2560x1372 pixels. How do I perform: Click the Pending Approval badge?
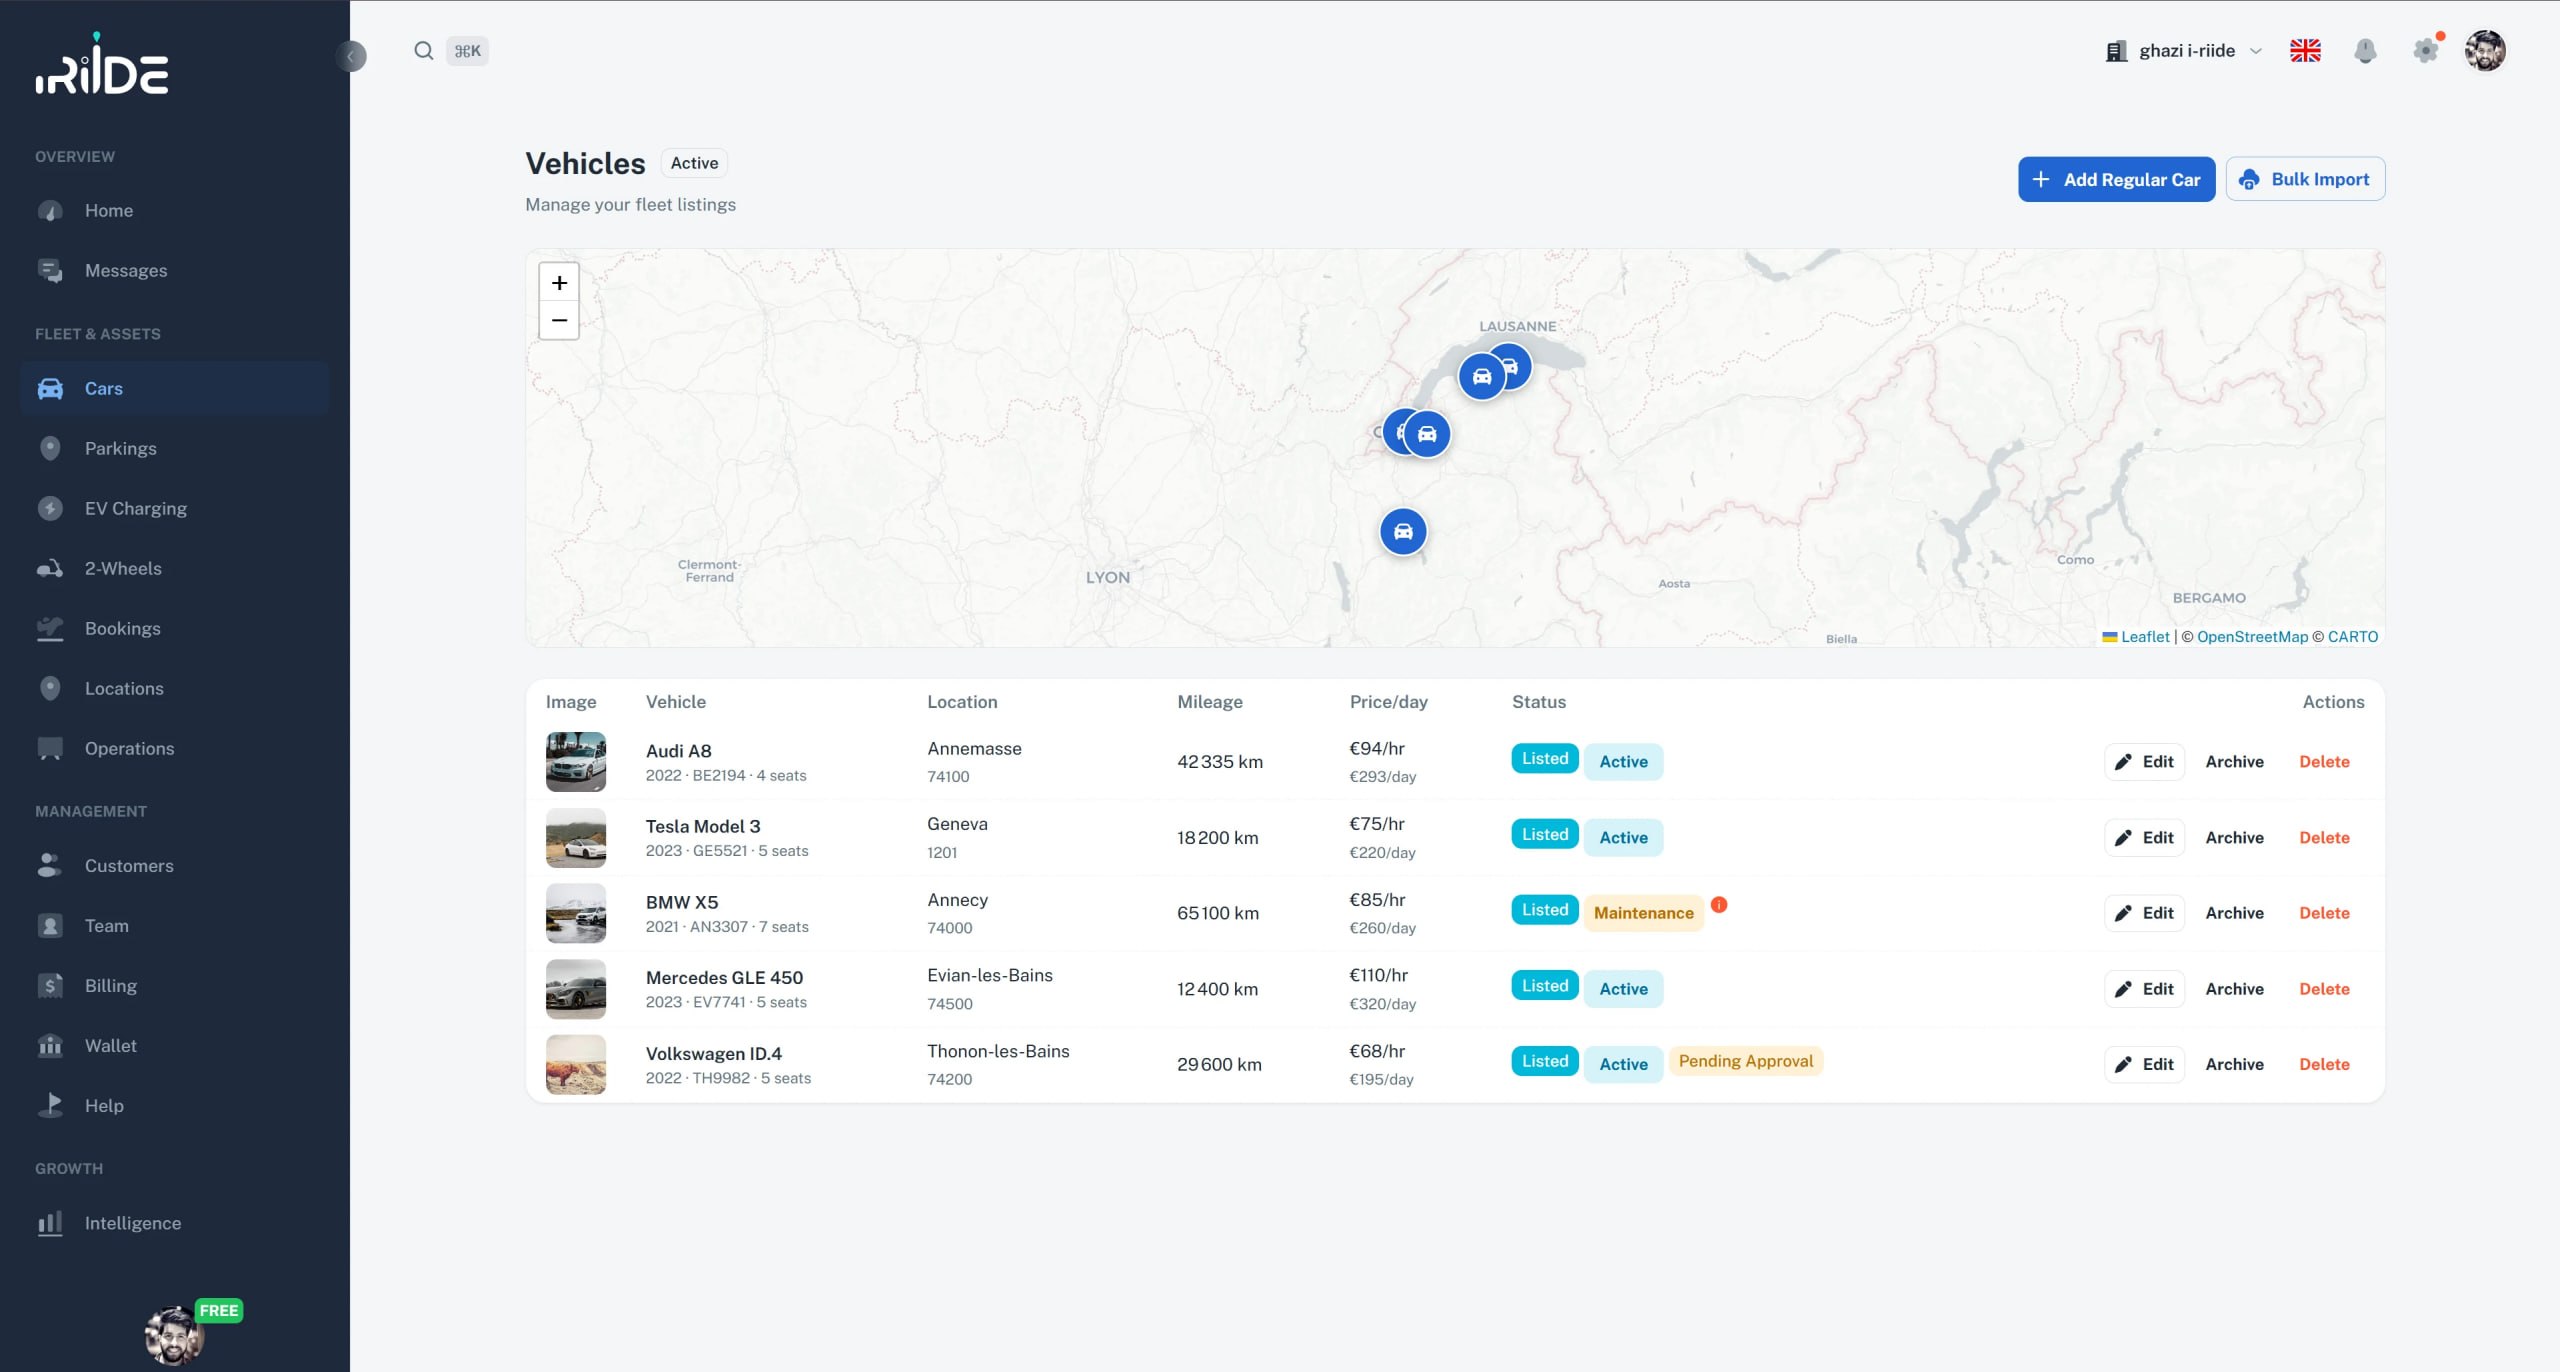pos(1746,1061)
